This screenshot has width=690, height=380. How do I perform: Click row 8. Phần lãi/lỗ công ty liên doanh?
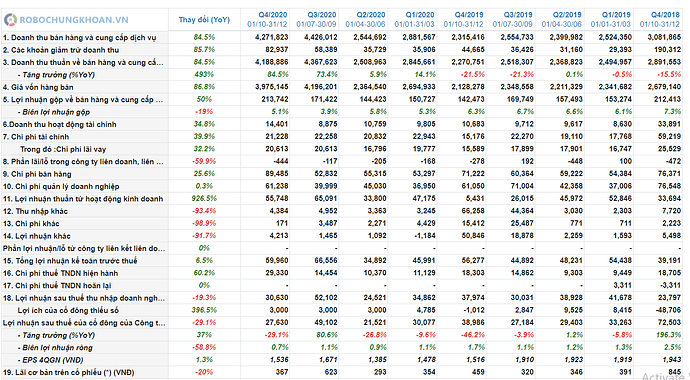point(83,162)
